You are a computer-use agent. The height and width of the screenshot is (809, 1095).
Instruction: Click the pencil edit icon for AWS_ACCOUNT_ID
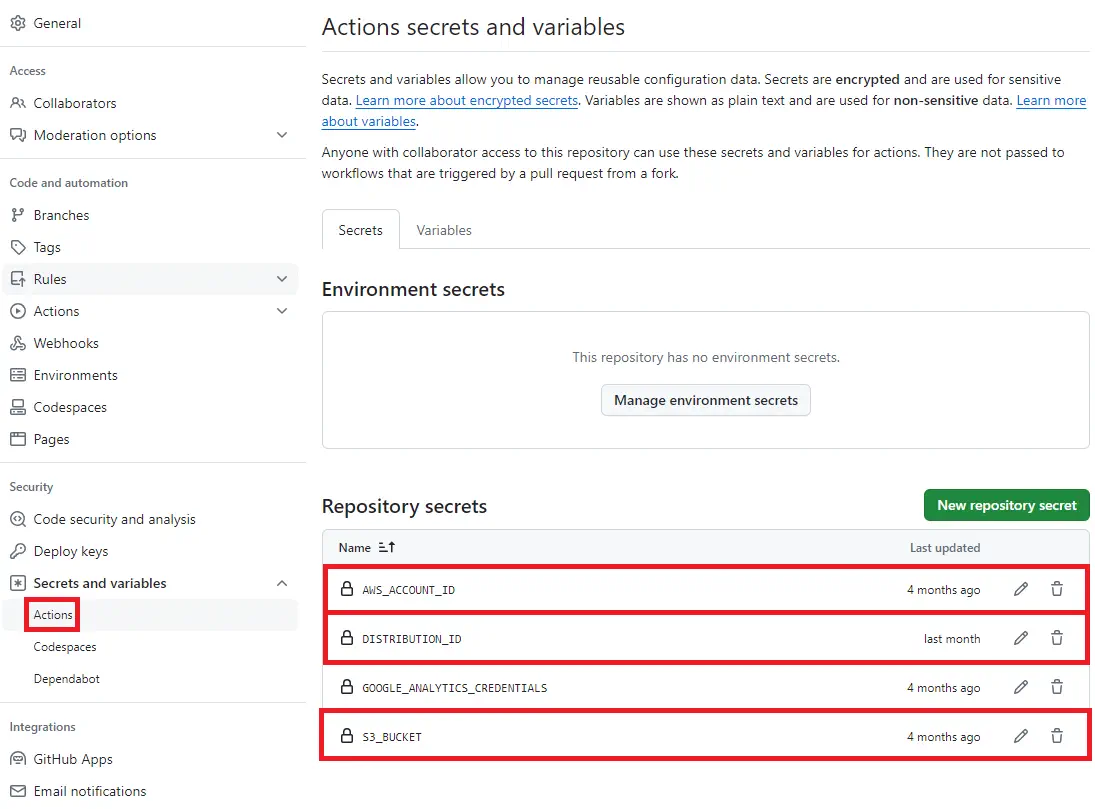tap(1020, 590)
